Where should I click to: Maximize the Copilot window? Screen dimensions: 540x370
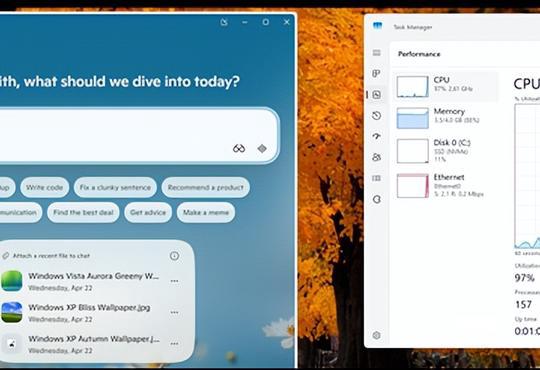click(x=266, y=22)
